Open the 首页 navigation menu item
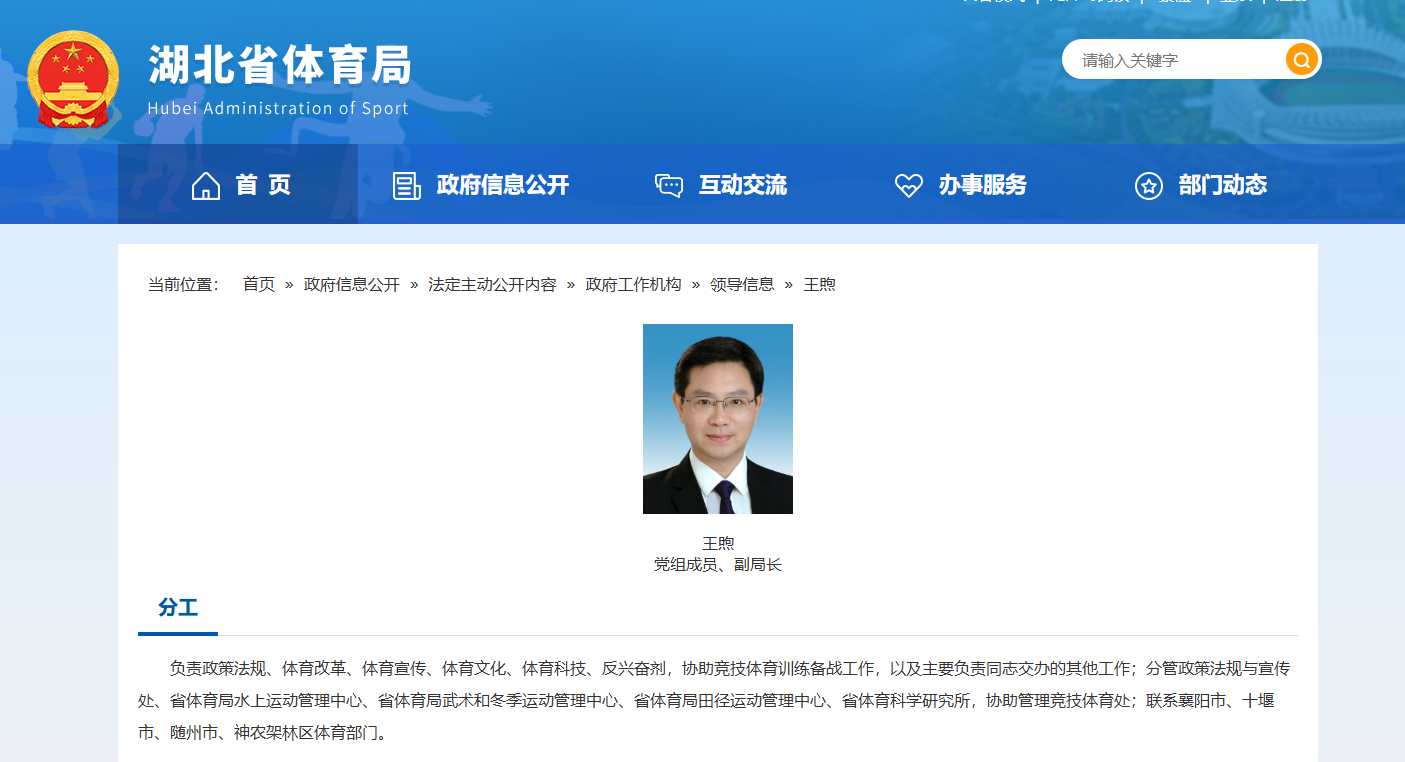This screenshot has width=1405, height=762. point(238,184)
